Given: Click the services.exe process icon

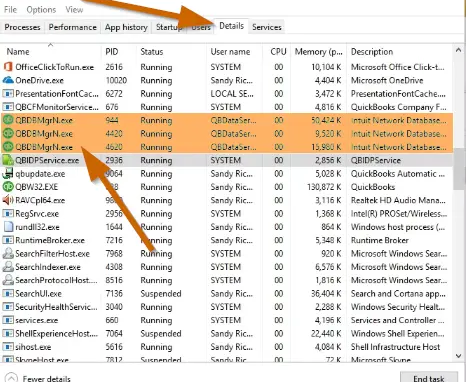Looking at the screenshot, I should click(8, 320).
